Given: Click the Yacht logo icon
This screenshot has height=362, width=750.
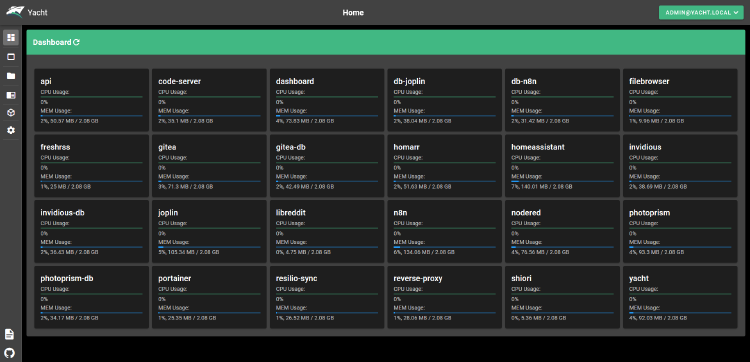Looking at the screenshot, I should tap(14, 12).
